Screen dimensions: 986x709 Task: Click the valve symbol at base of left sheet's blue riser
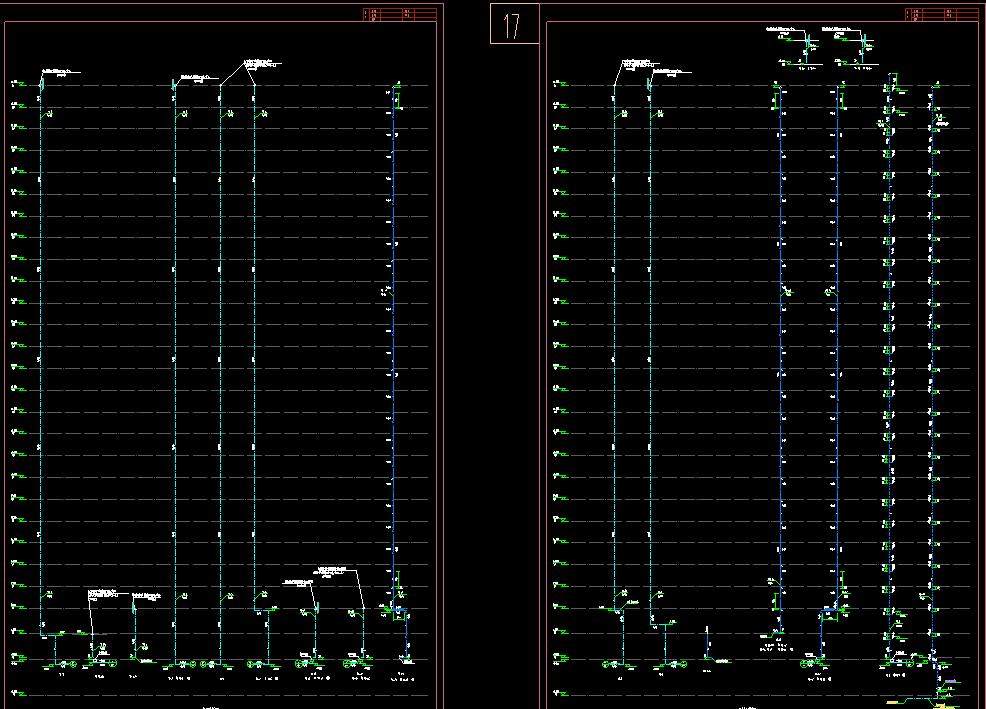[406, 661]
